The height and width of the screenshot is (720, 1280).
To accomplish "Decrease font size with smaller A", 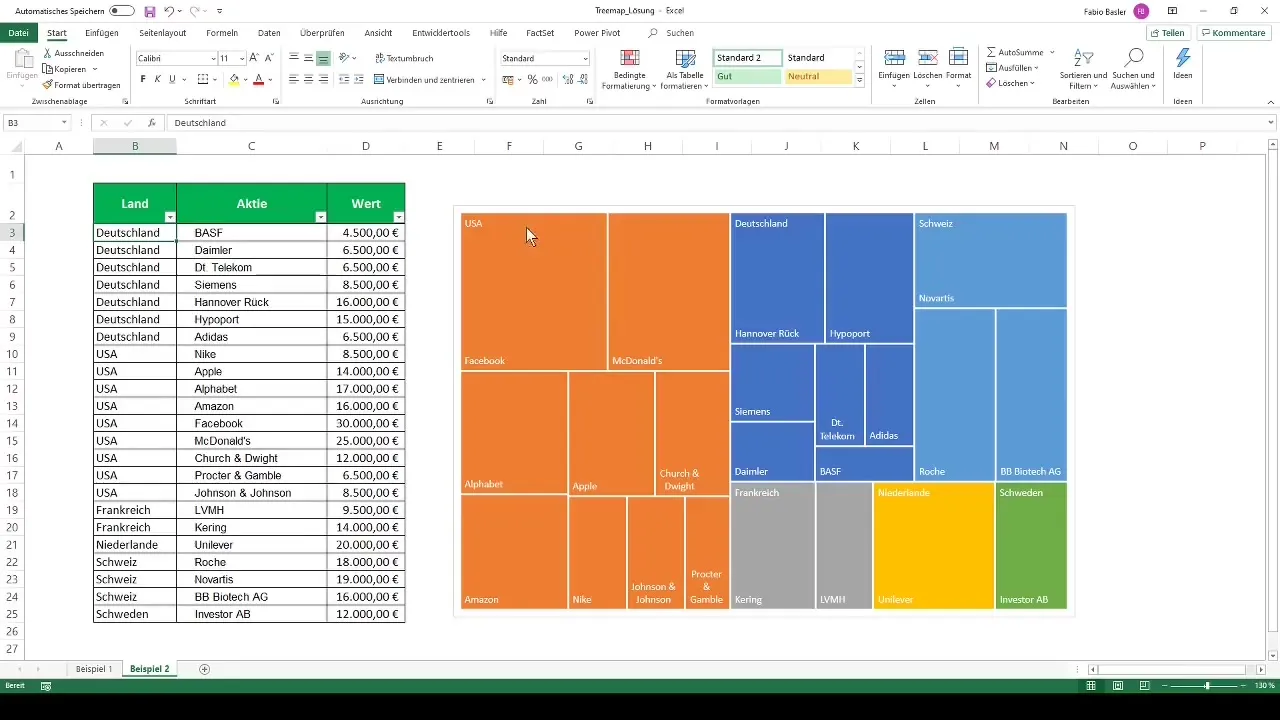I will coord(269,58).
